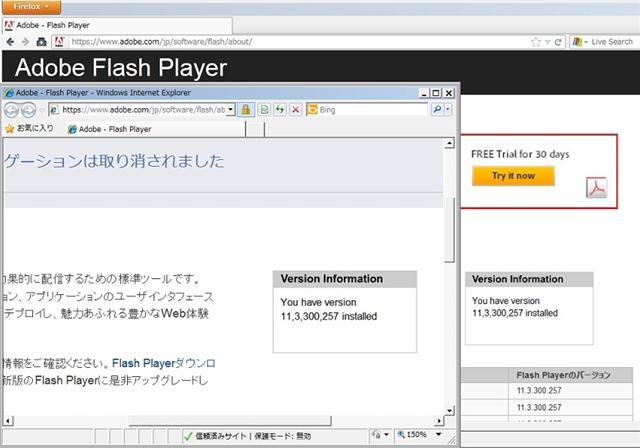Click the Live Search box in Firefox
Image resolution: width=640 pixels, height=448 pixels.
pyautogui.click(x=612, y=42)
